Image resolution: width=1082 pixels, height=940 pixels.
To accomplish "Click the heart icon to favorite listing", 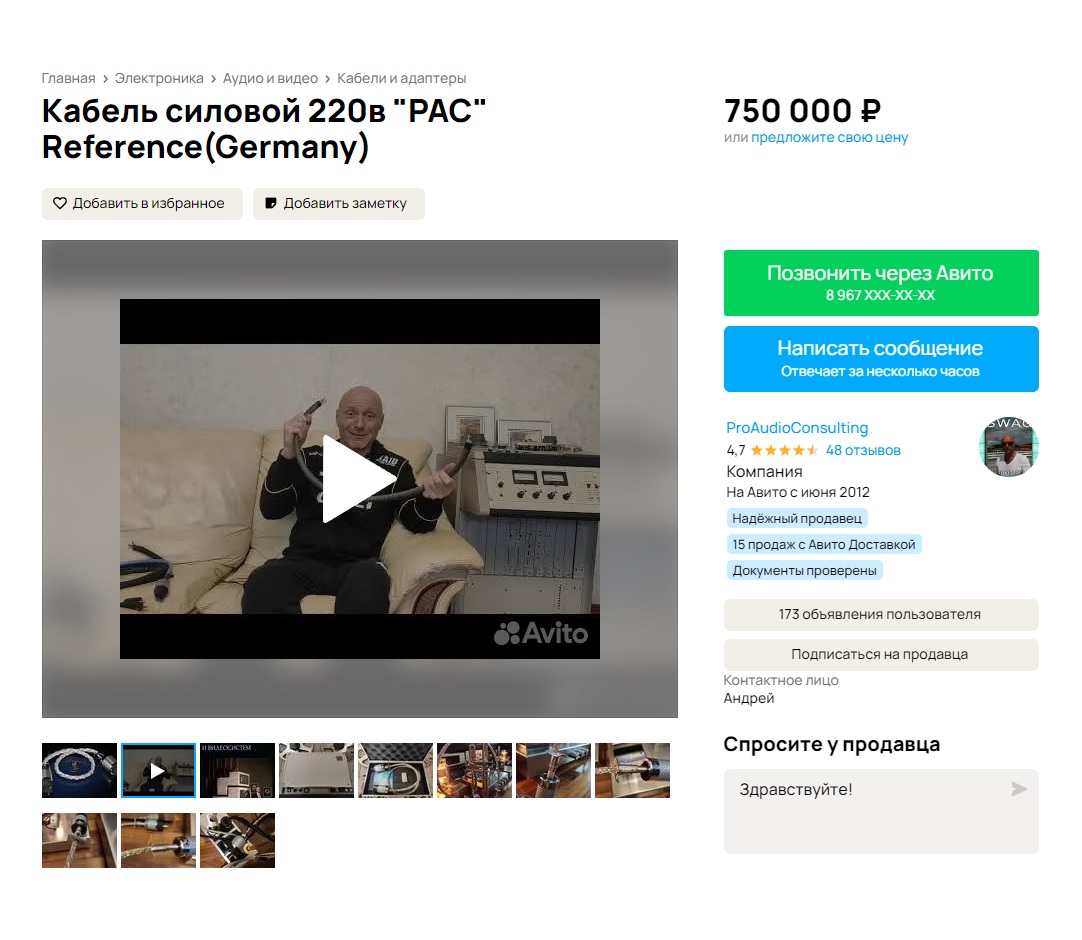I will coord(60,203).
